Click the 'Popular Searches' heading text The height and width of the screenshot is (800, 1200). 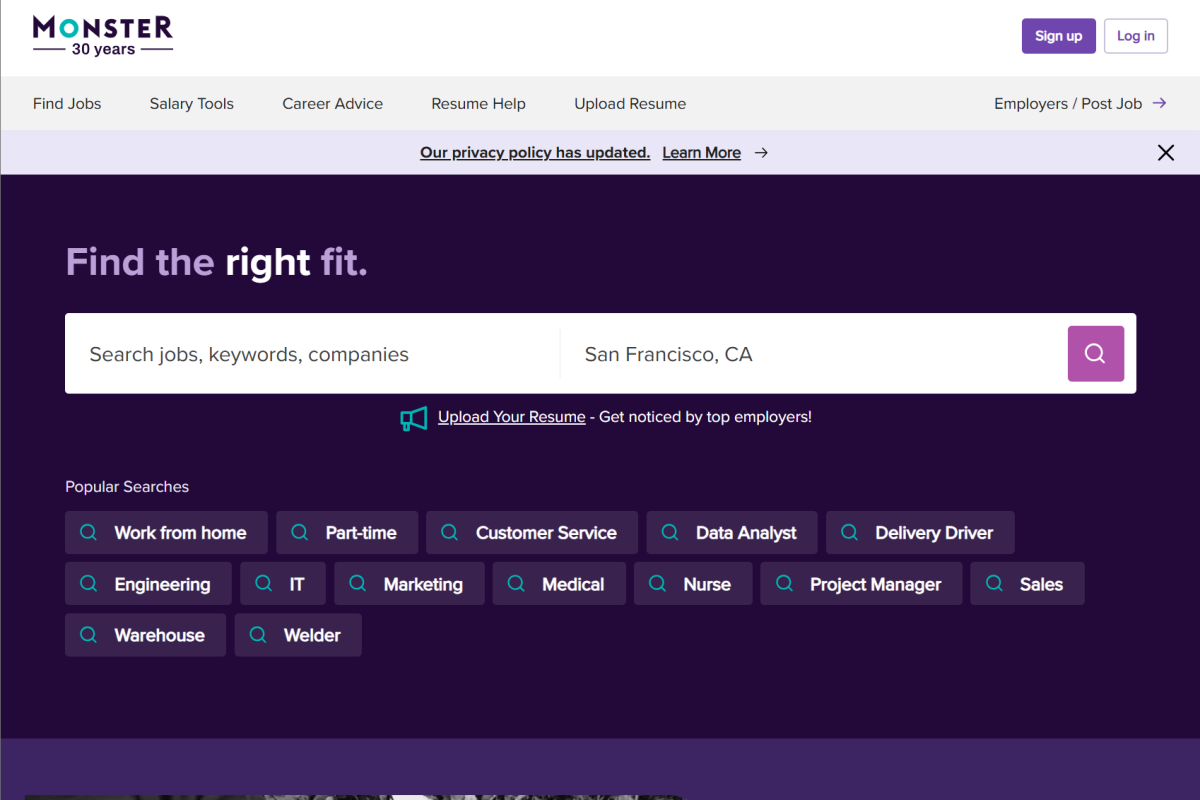coord(127,487)
